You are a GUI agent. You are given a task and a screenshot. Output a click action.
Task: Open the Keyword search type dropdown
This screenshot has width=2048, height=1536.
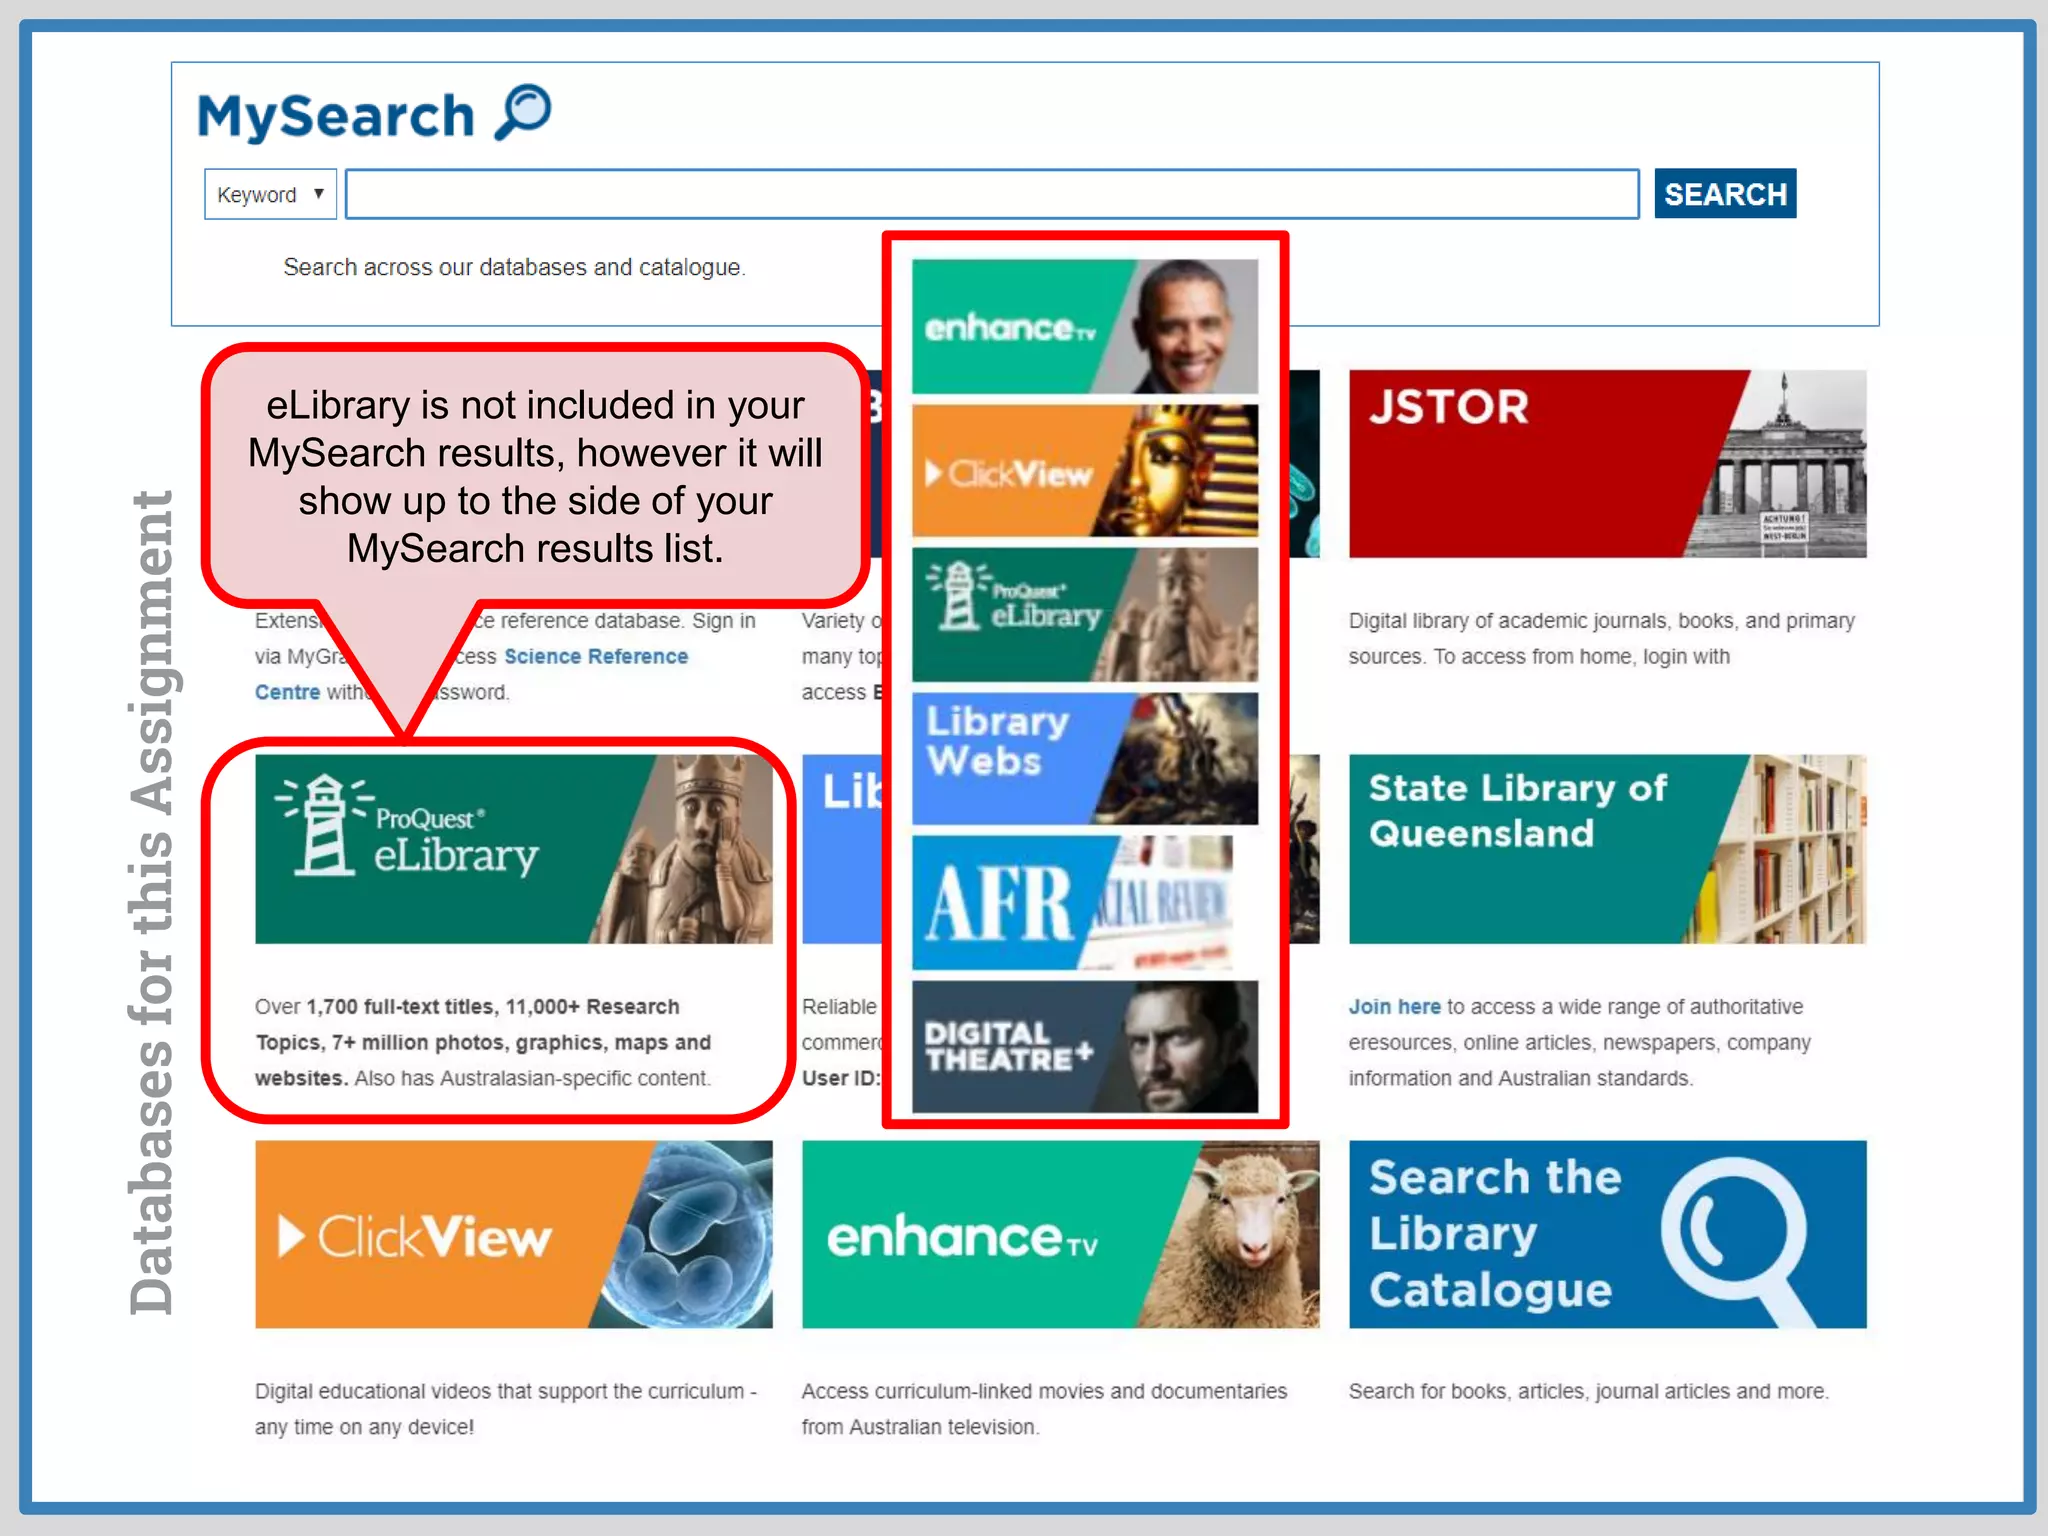[270, 194]
